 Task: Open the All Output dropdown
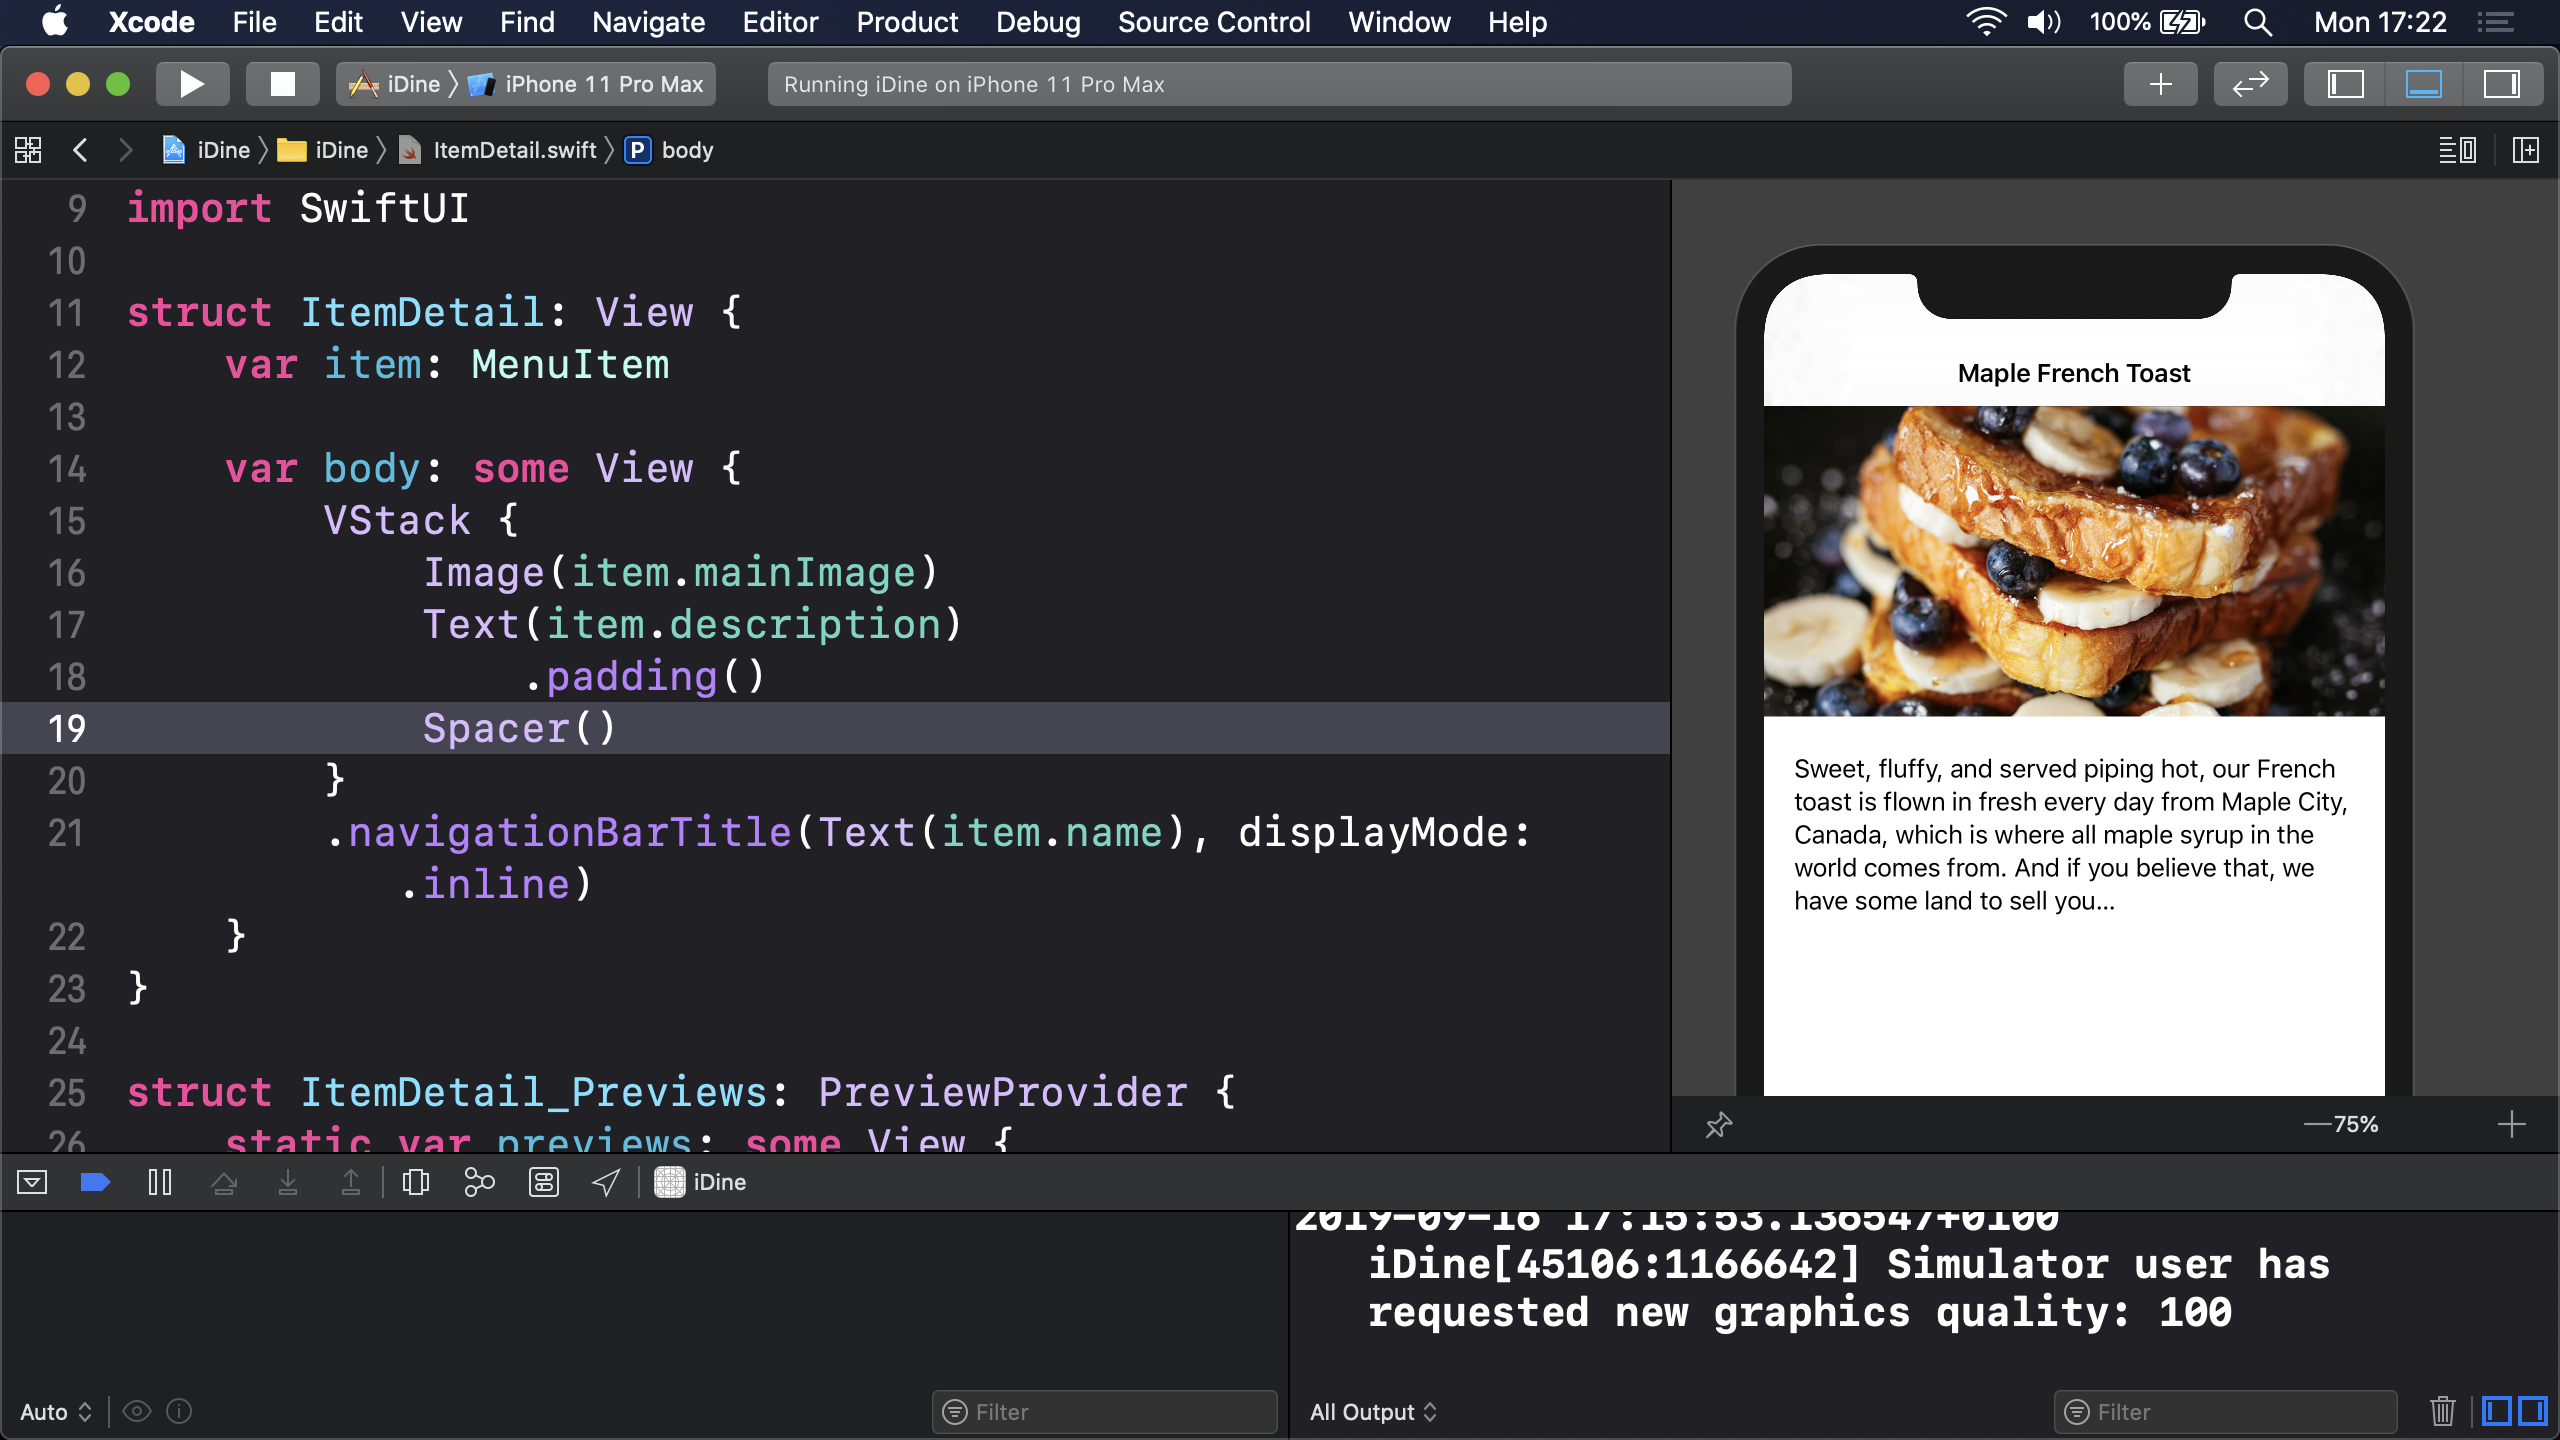click(x=1373, y=1412)
